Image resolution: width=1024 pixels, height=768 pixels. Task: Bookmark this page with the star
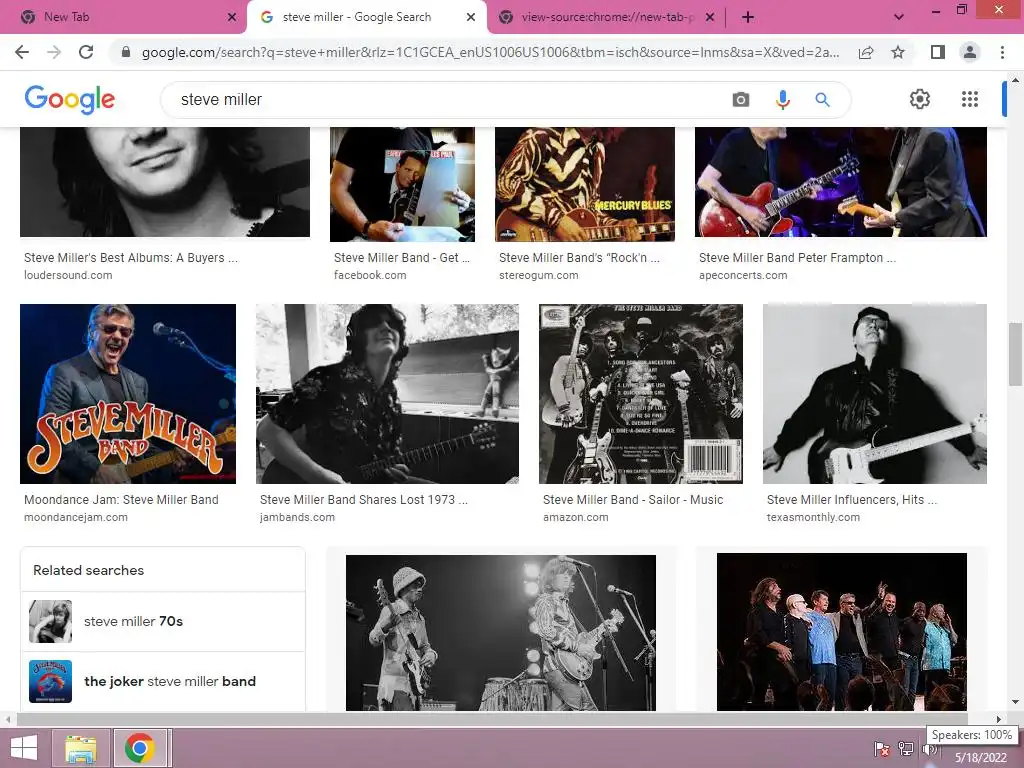(x=898, y=52)
